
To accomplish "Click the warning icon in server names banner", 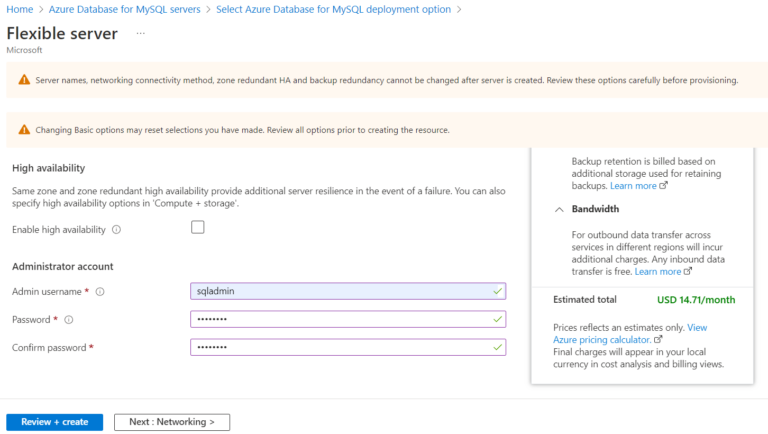I will (x=22, y=80).
